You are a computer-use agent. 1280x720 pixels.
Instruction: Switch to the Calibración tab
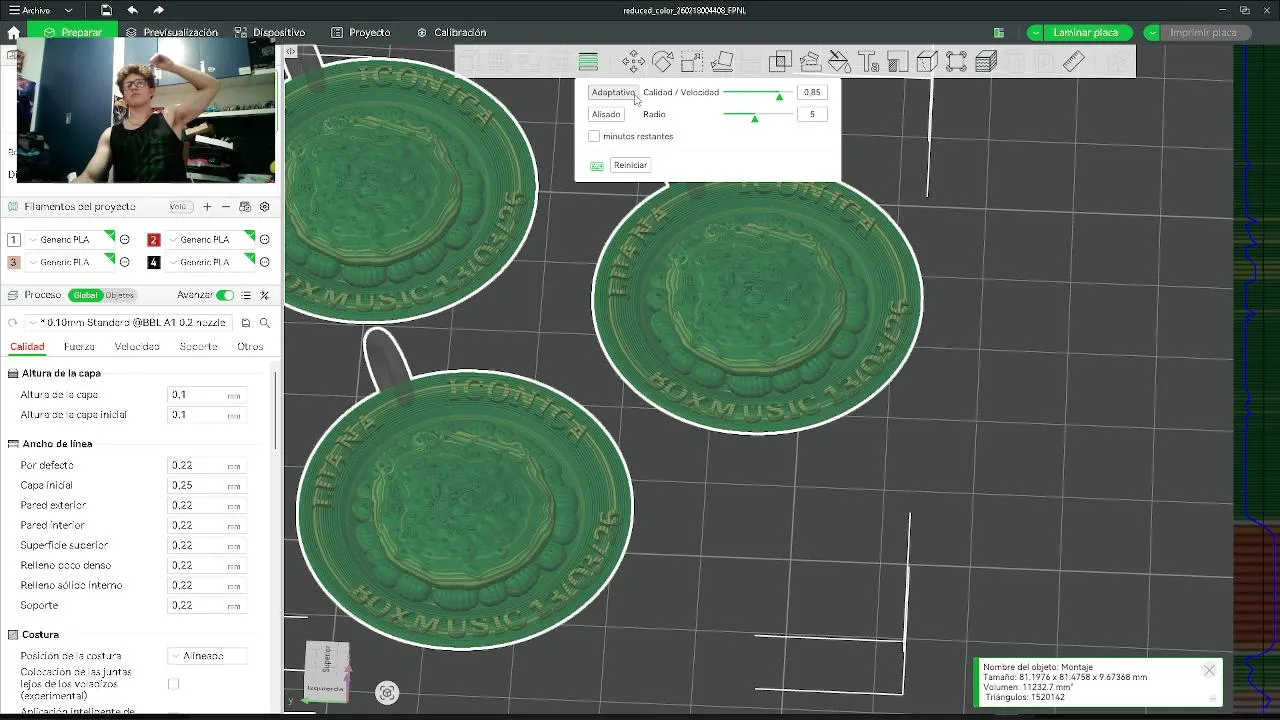click(451, 32)
